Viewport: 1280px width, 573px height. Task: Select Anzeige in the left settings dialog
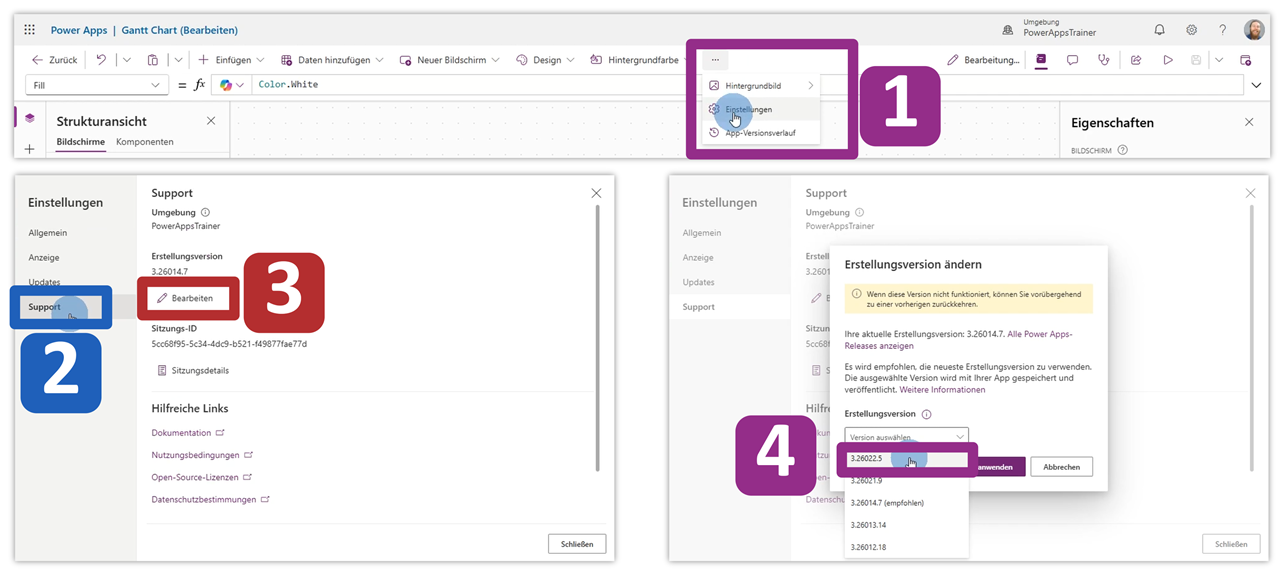click(44, 258)
